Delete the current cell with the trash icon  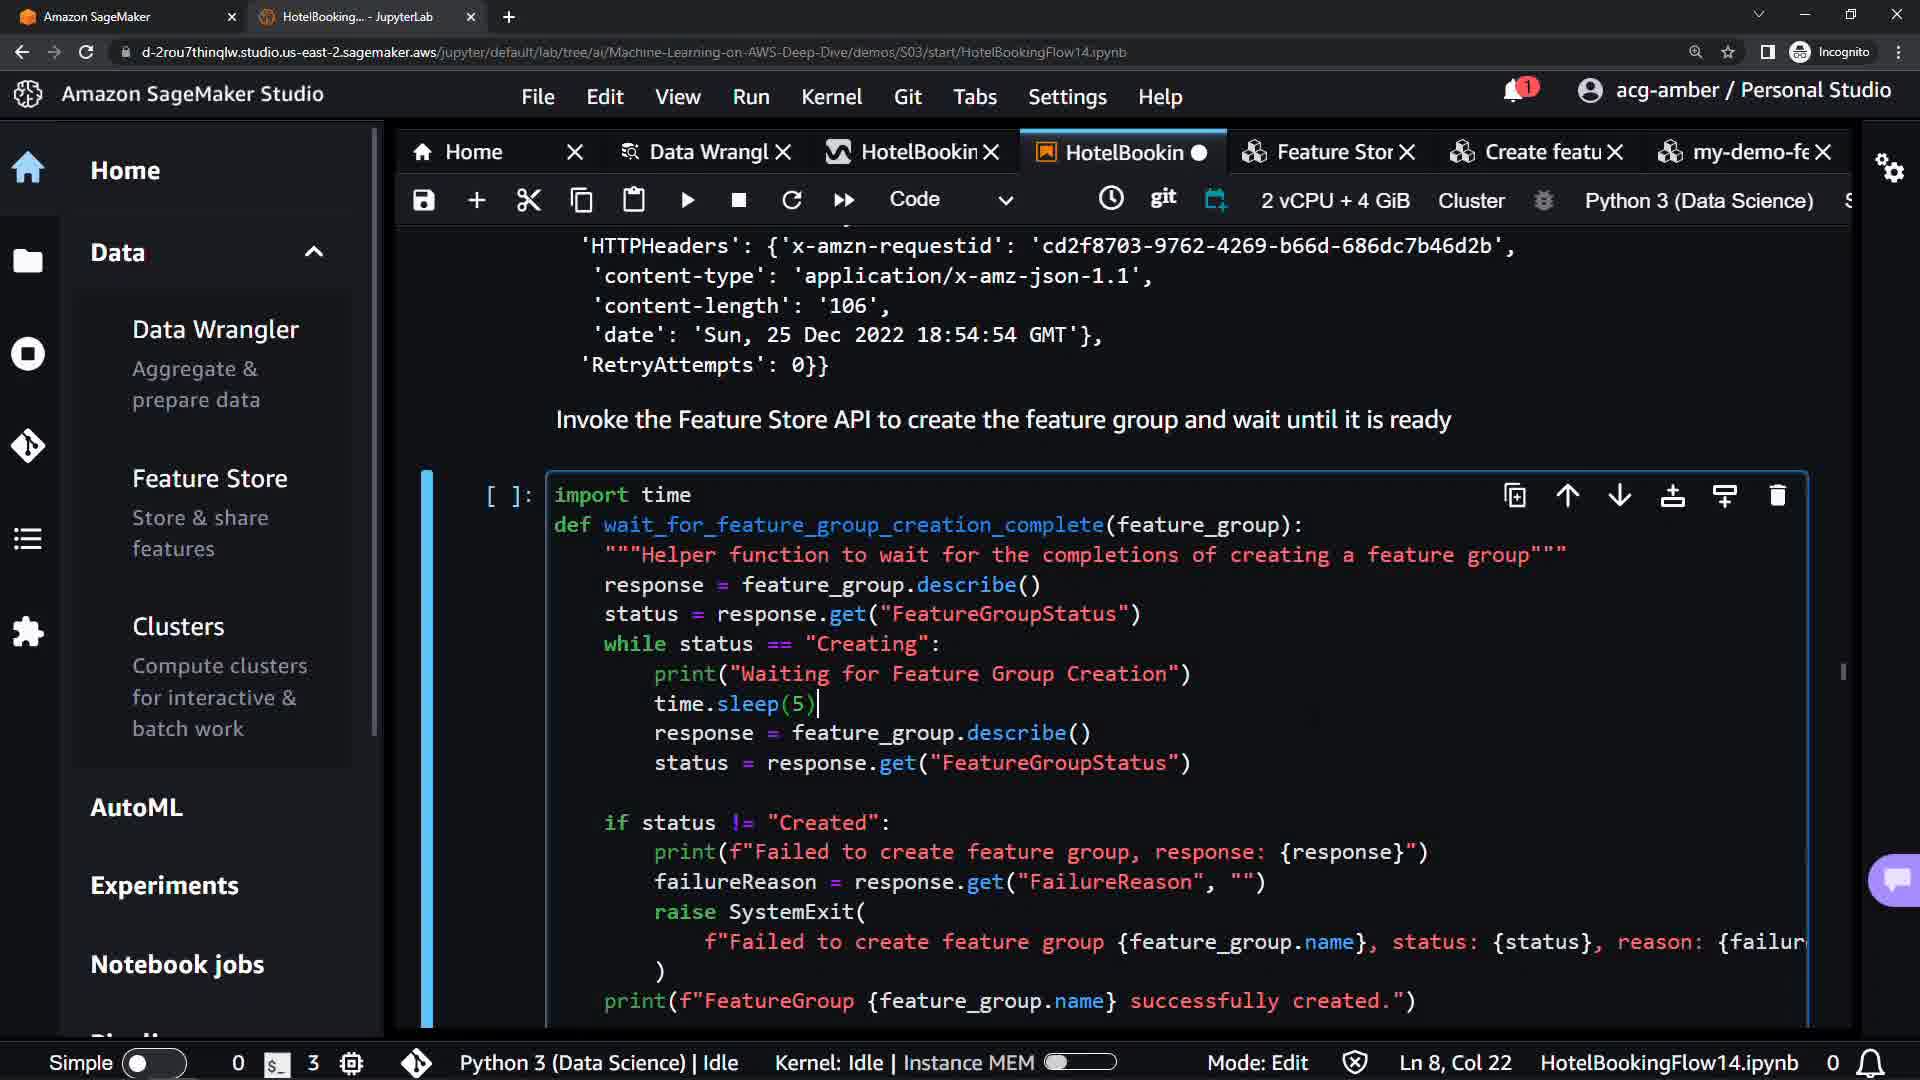[1777, 495]
